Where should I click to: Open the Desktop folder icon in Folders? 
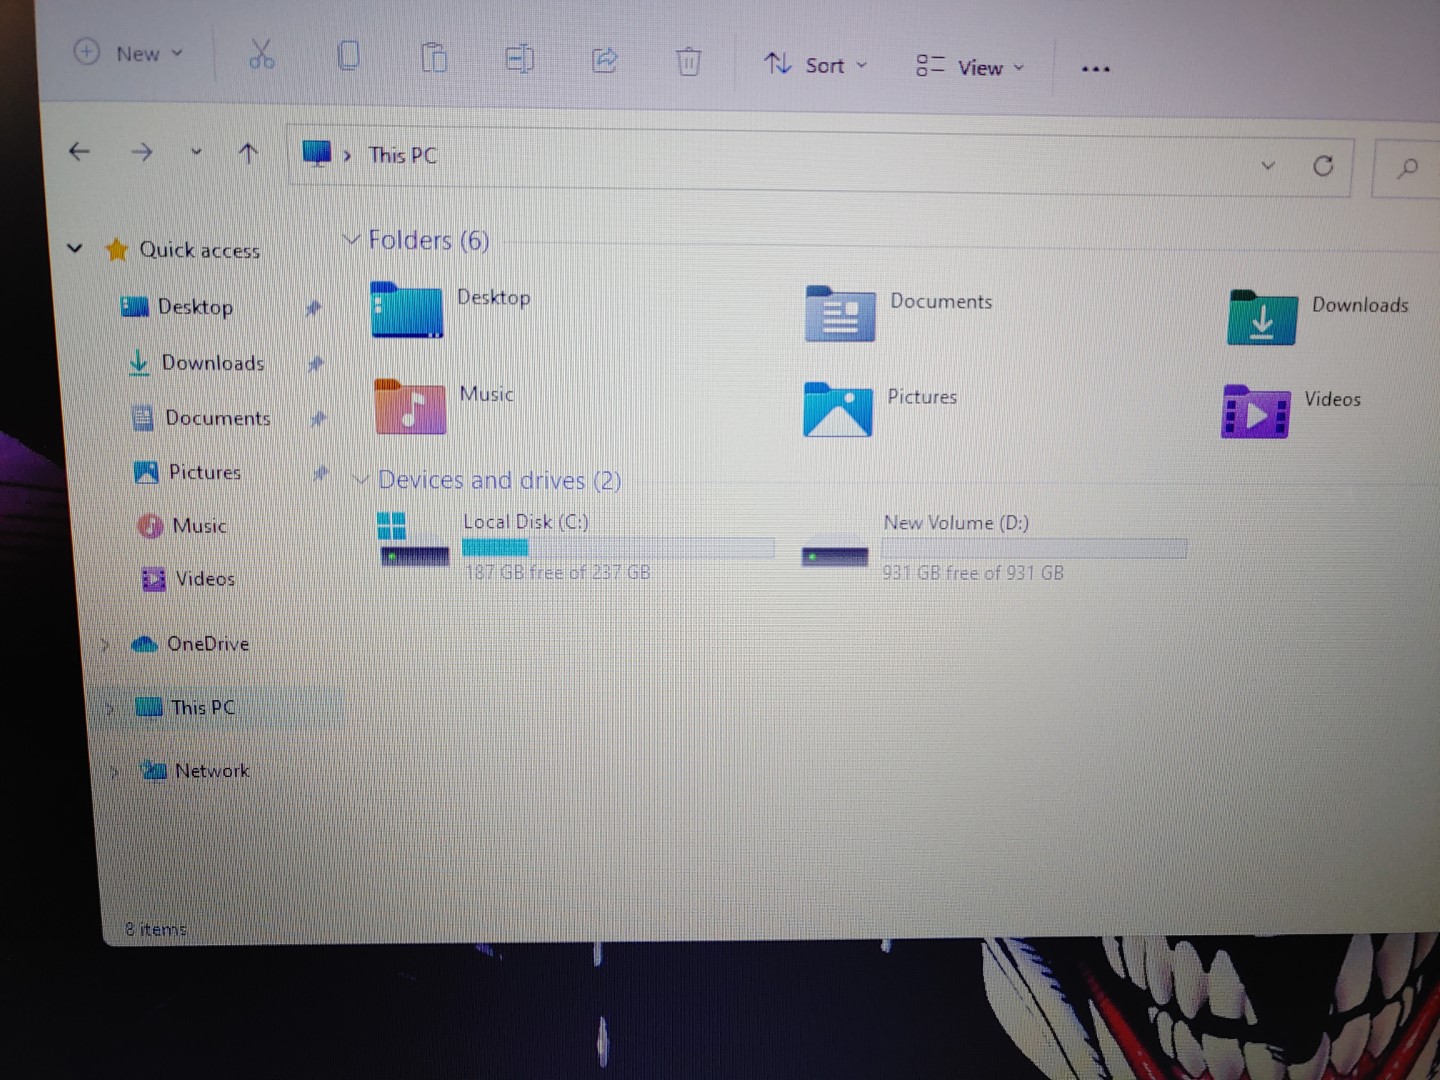pos(406,310)
